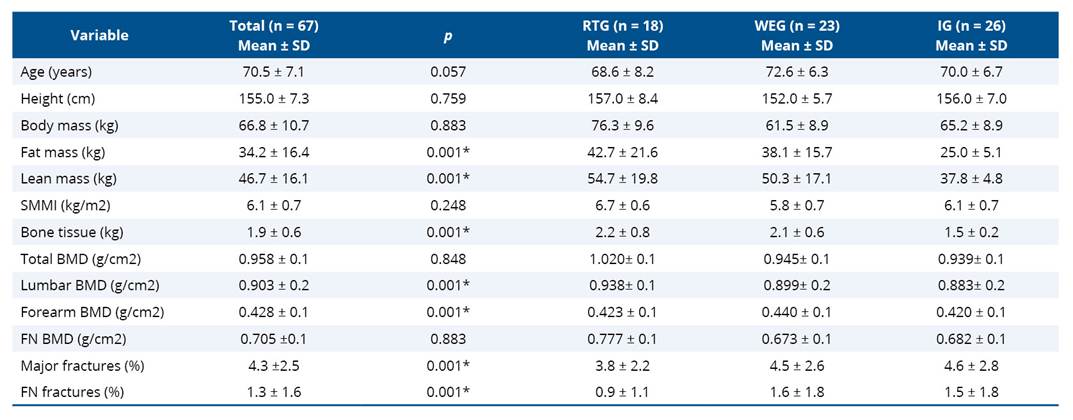This screenshot has width=1073, height=420.
Task: Click the Bone tissue (kg) row label
Action: (x=69, y=231)
